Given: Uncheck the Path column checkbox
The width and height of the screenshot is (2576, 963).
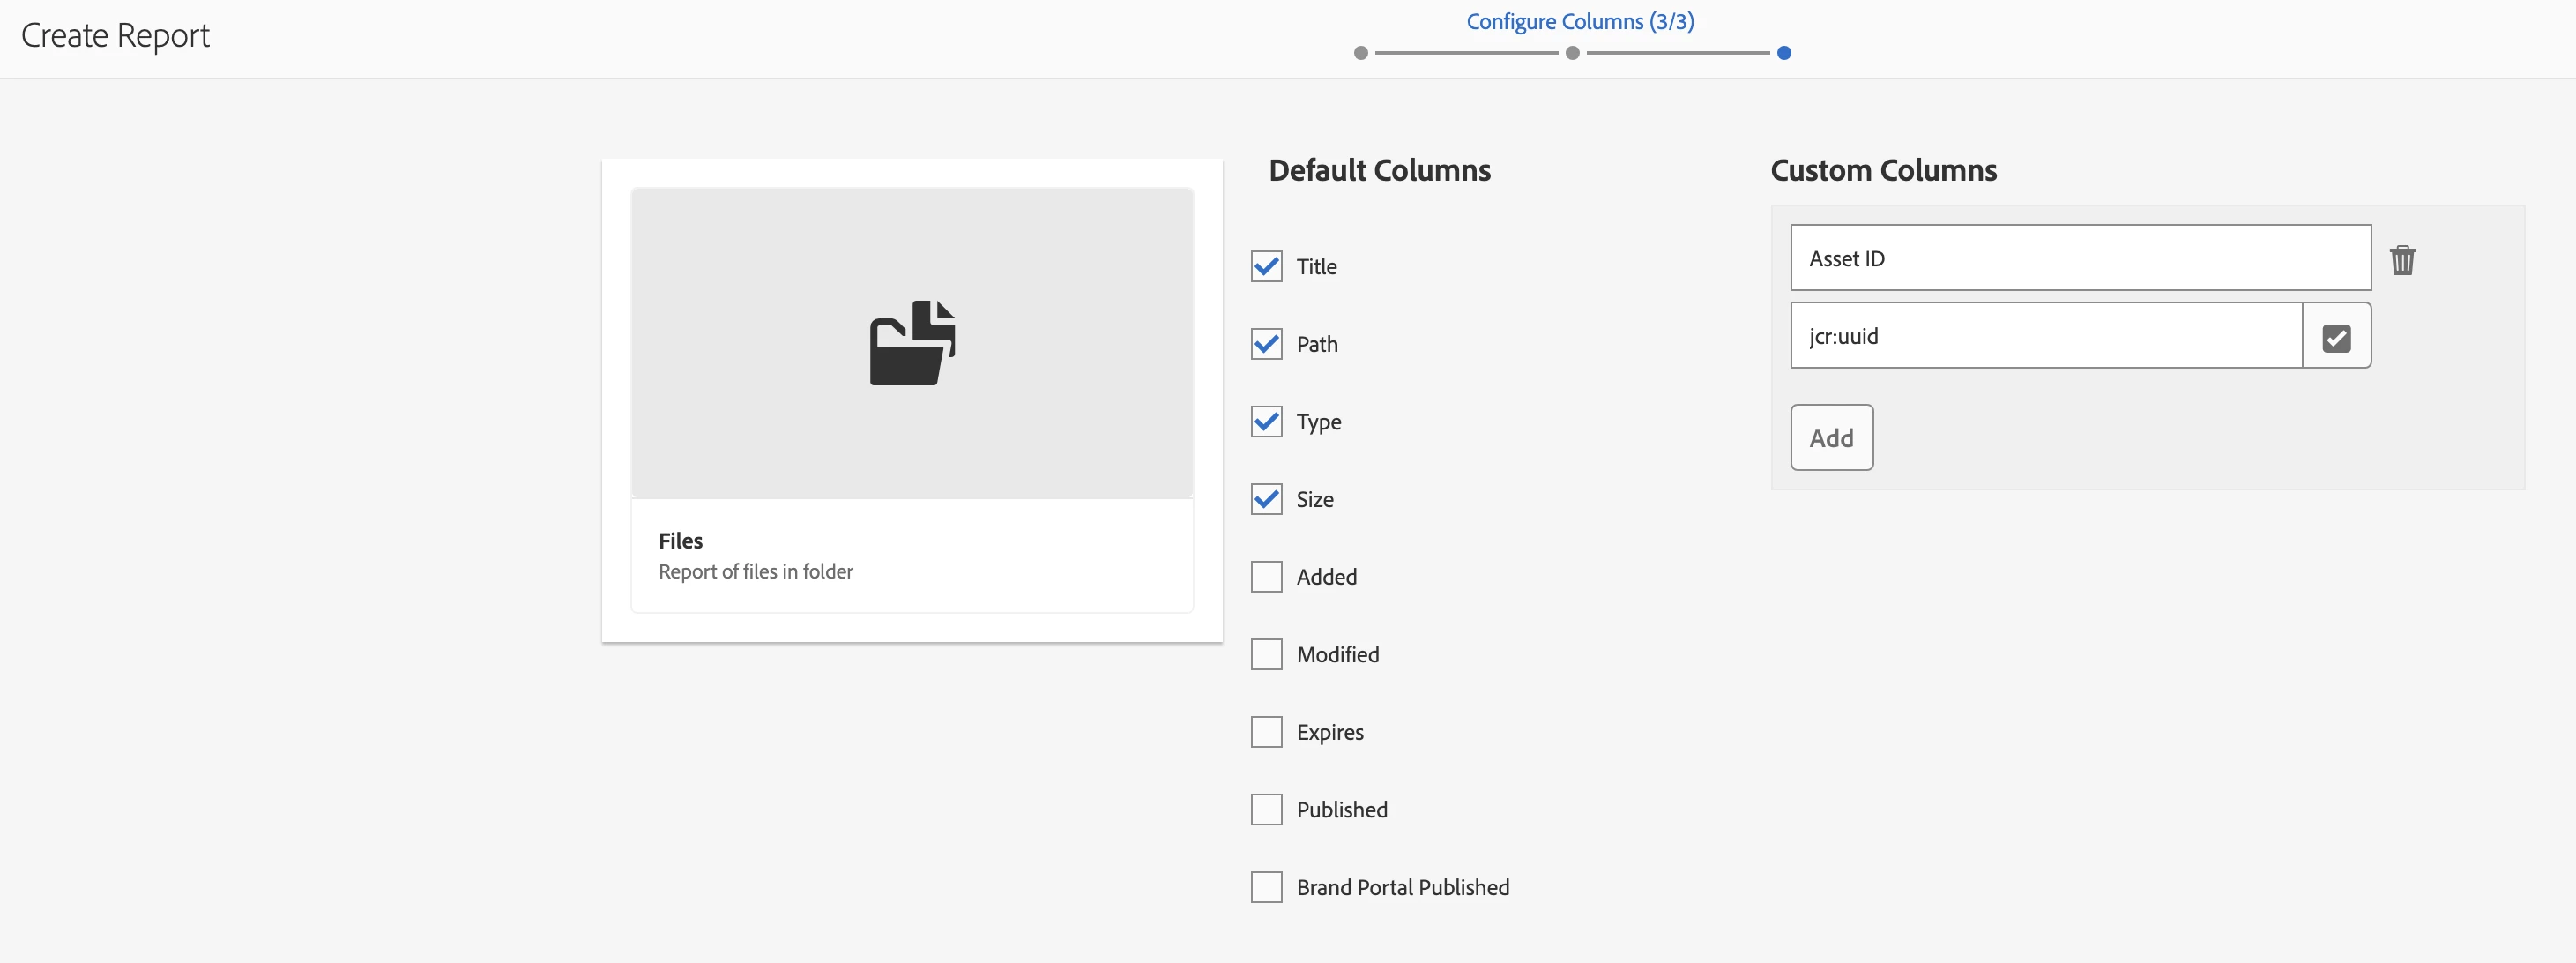Looking at the screenshot, I should [1266, 344].
